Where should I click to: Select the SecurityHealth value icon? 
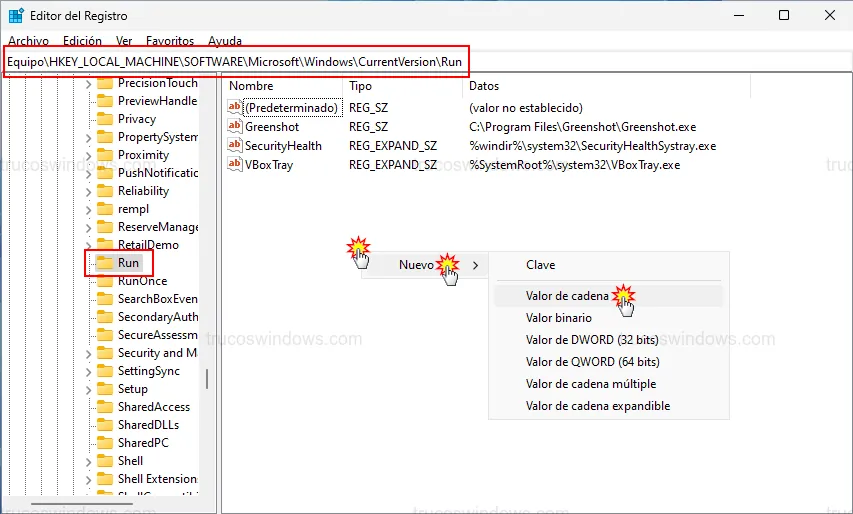235,146
